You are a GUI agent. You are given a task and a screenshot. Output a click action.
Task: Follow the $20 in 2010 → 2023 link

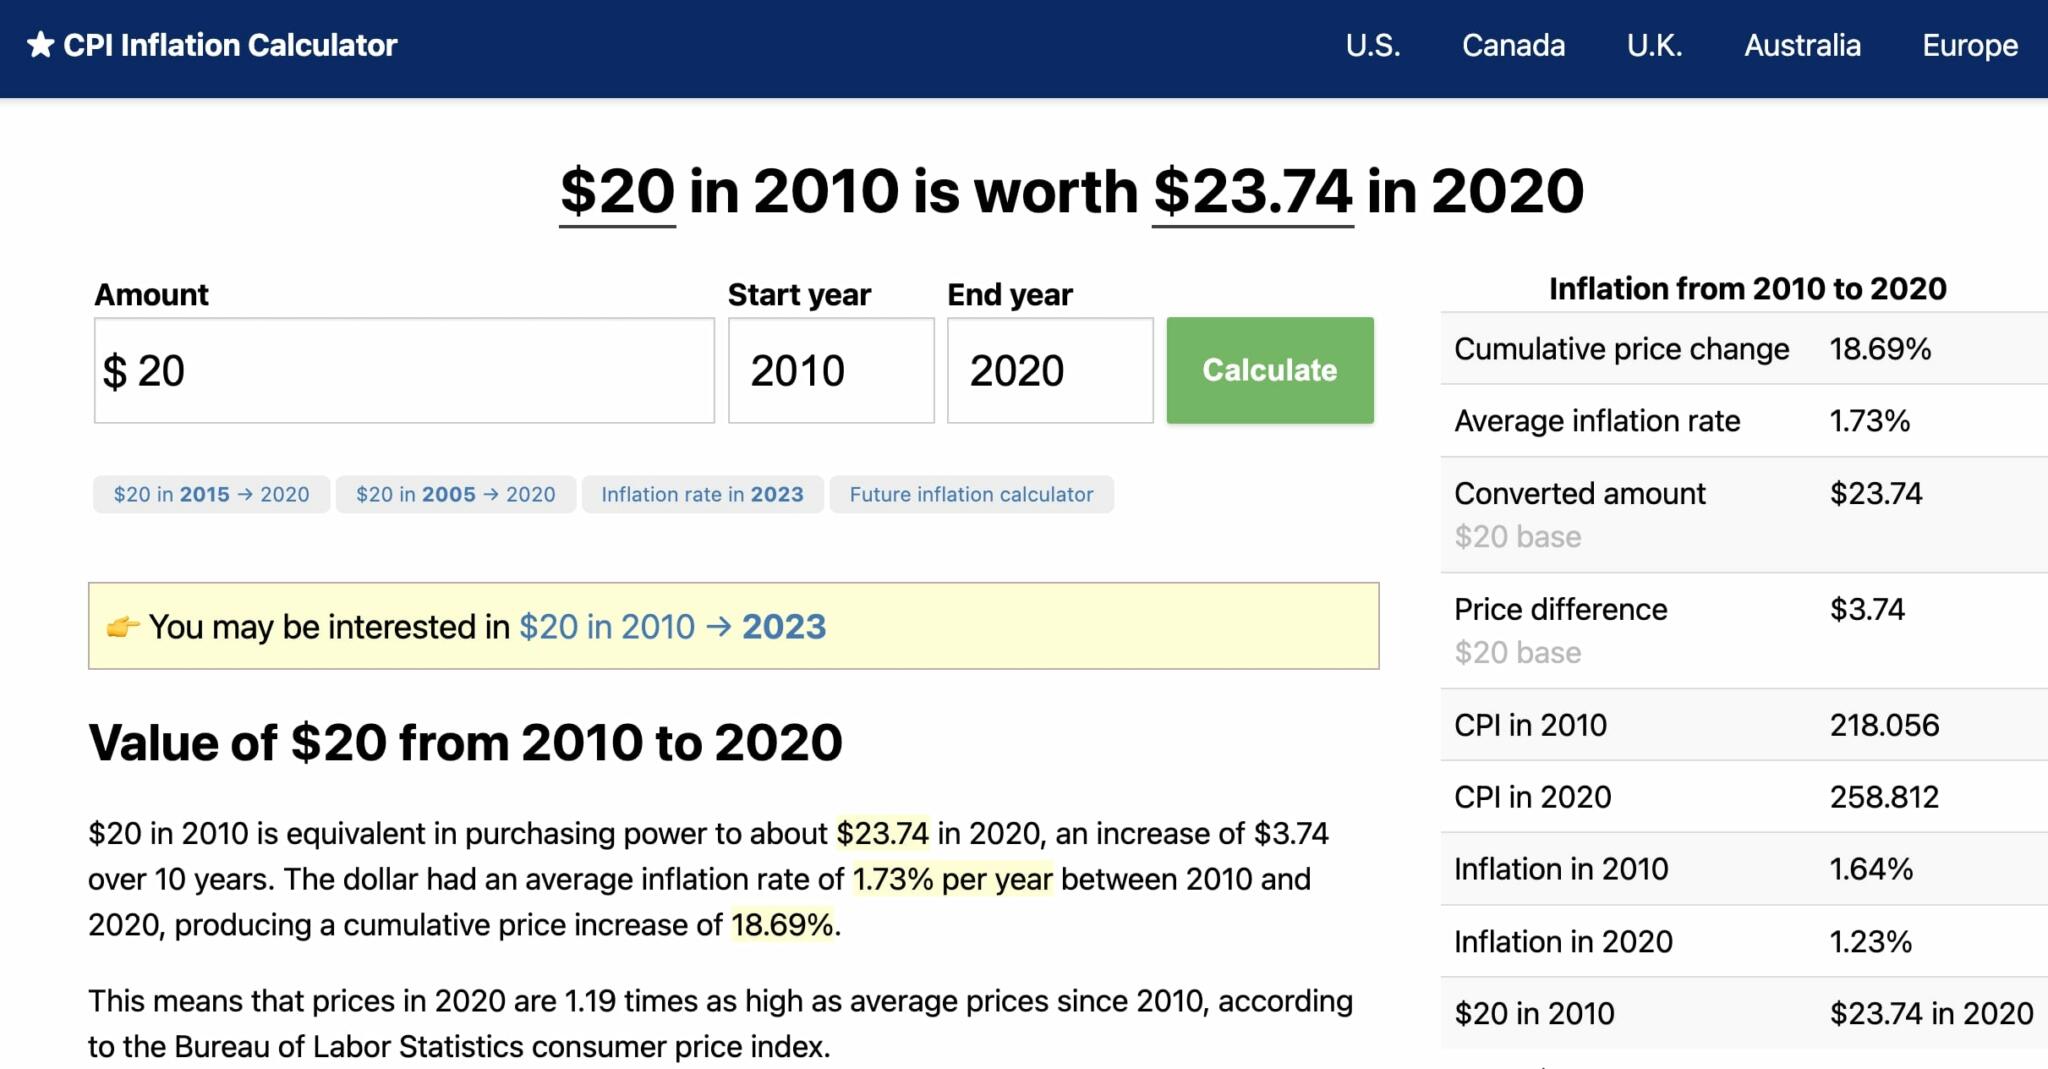(672, 627)
